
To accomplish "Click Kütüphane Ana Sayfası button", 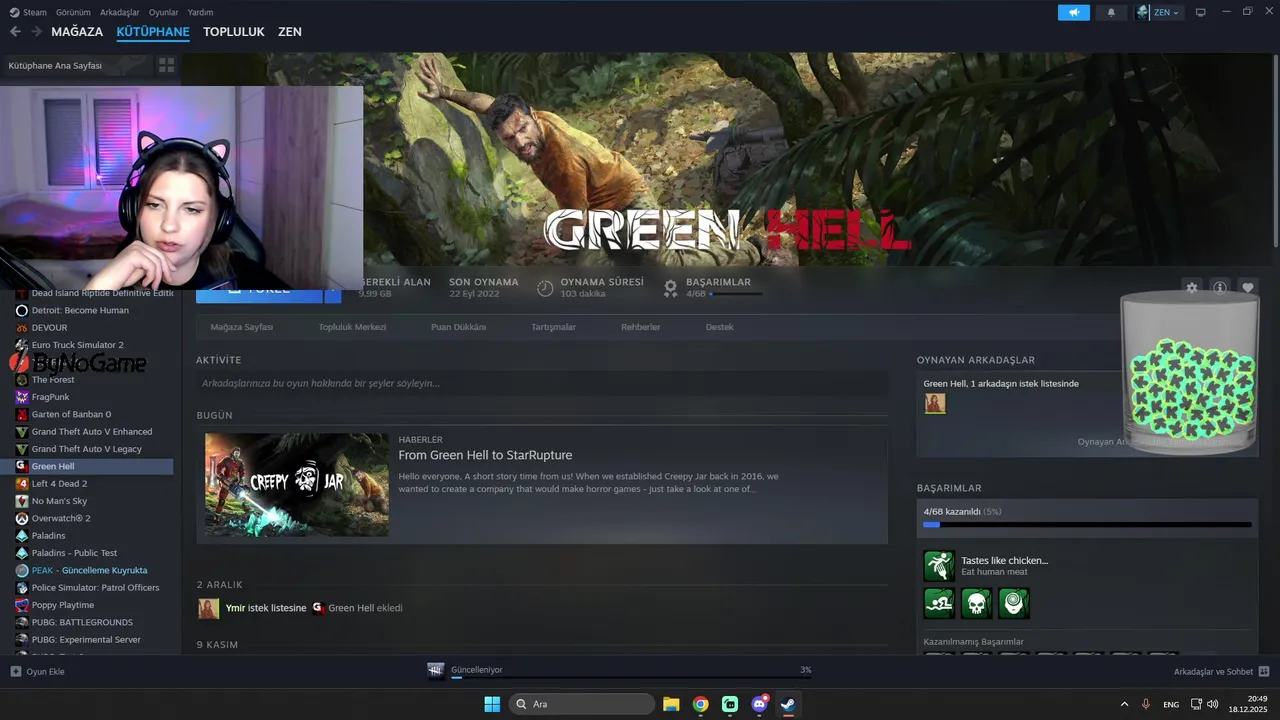I will (76, 65).
